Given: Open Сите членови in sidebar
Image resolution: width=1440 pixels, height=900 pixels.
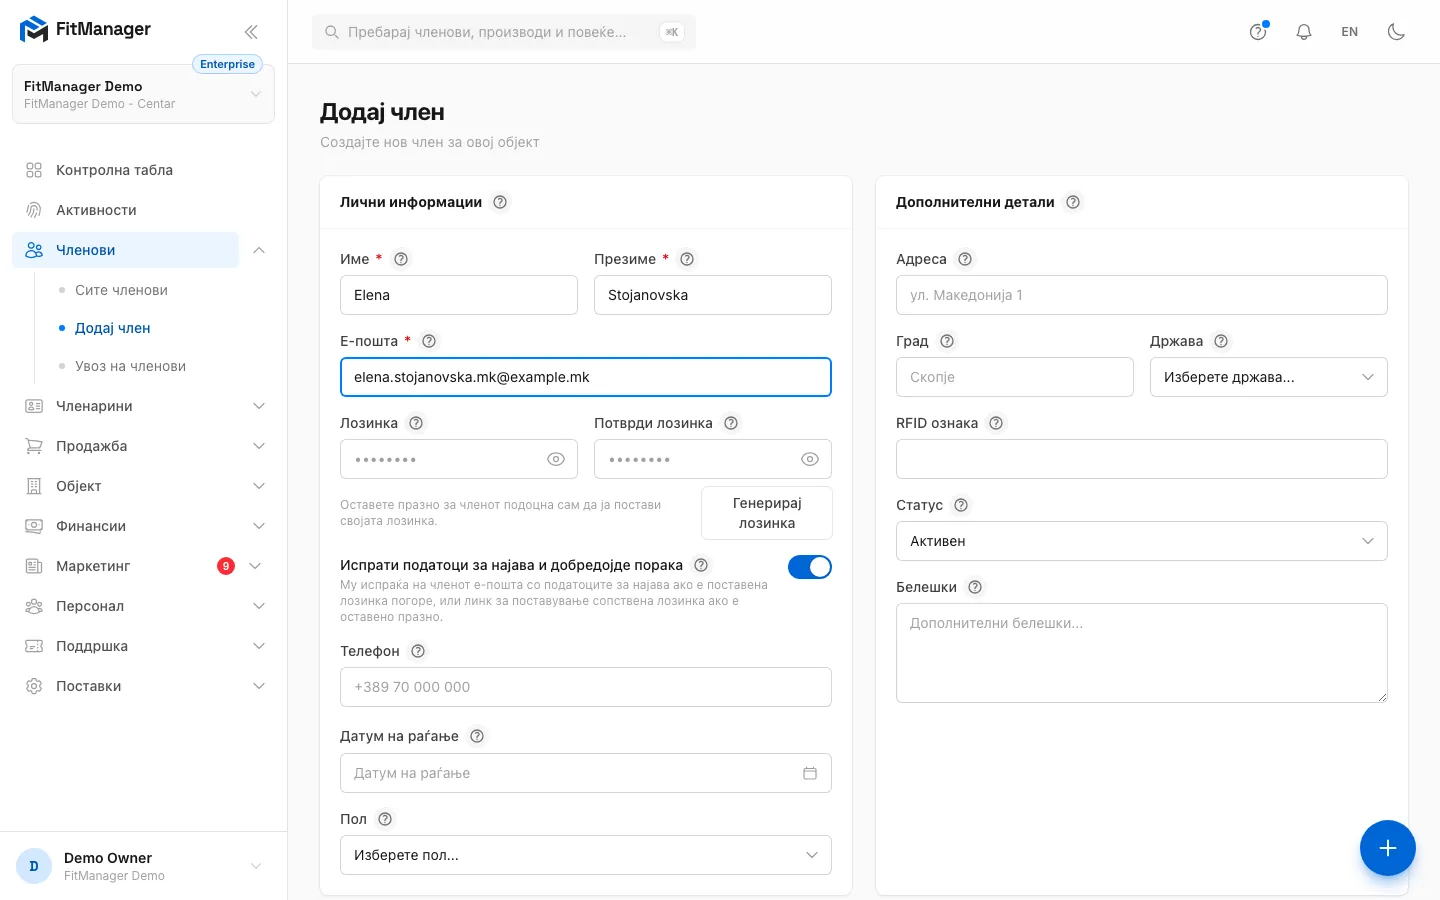Looking at the screenshot, I should point(121,290).
